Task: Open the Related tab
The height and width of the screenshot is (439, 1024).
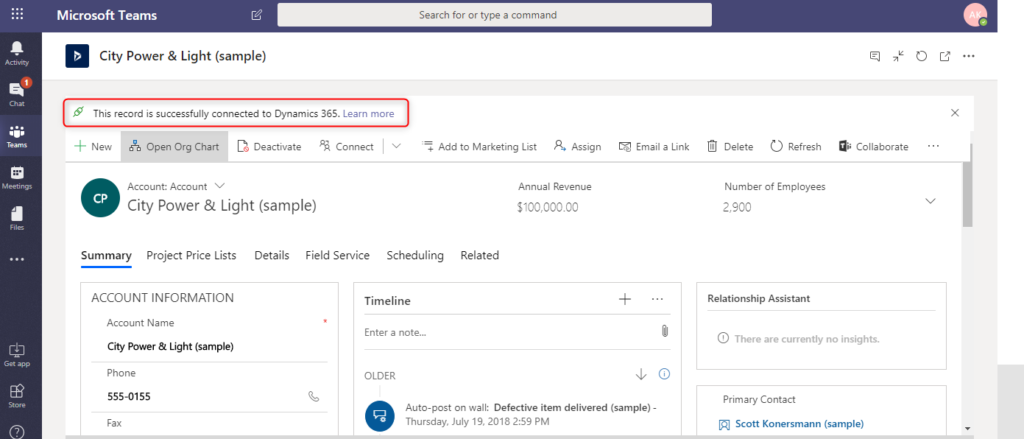Action: coord(479,255)
